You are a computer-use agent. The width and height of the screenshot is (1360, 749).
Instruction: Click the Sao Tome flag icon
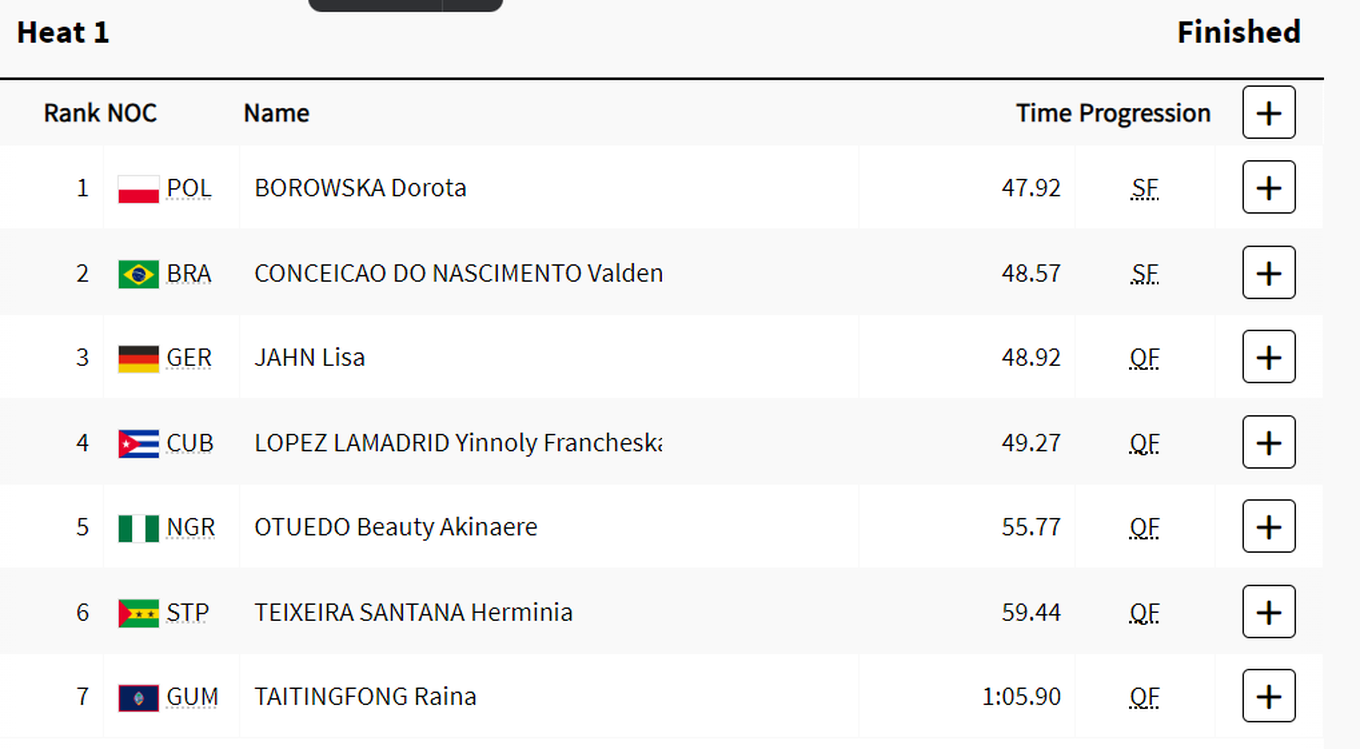[x=138, y=613]
